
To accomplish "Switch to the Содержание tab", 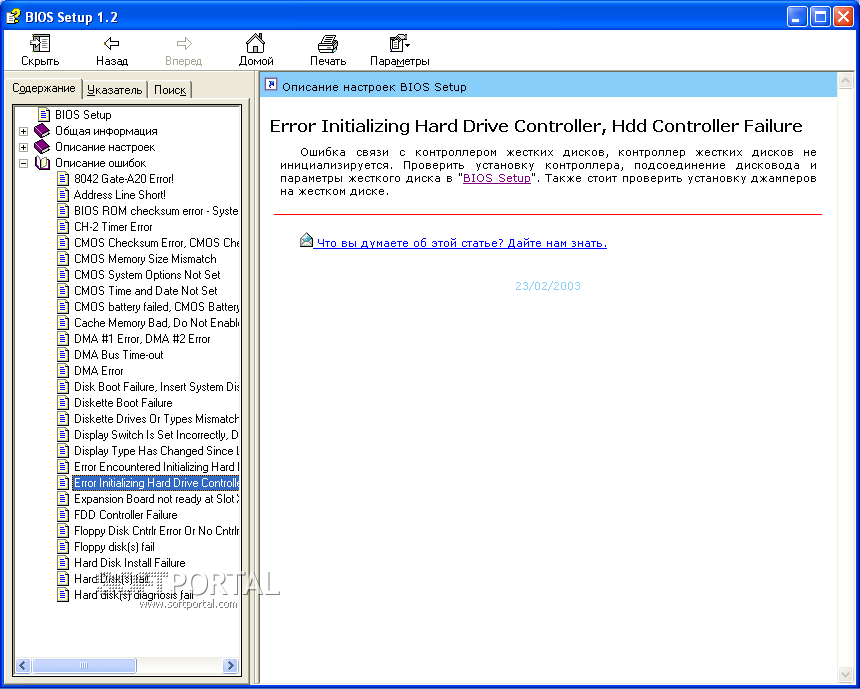I will coord(44,88).
